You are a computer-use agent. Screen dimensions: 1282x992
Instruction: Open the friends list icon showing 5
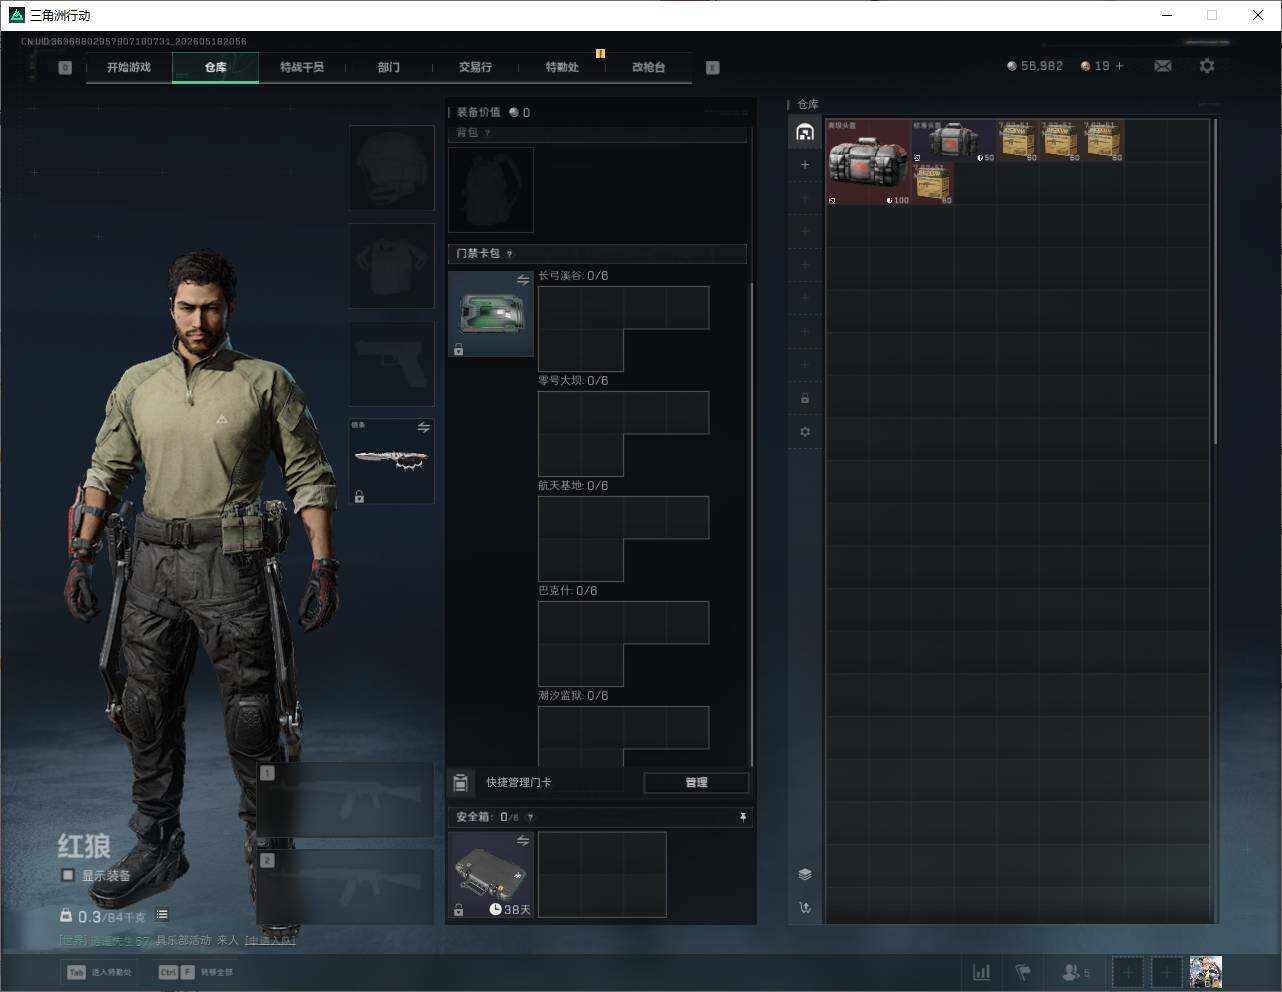pos(1076,972)
